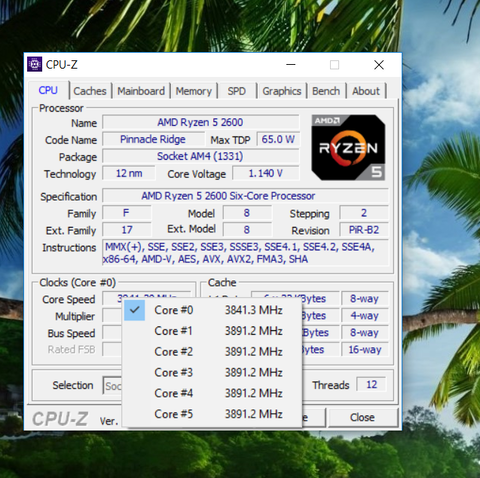480x478 pixels.
Task: Choose Core #4 in the core menu
Action: click(213, 393)
